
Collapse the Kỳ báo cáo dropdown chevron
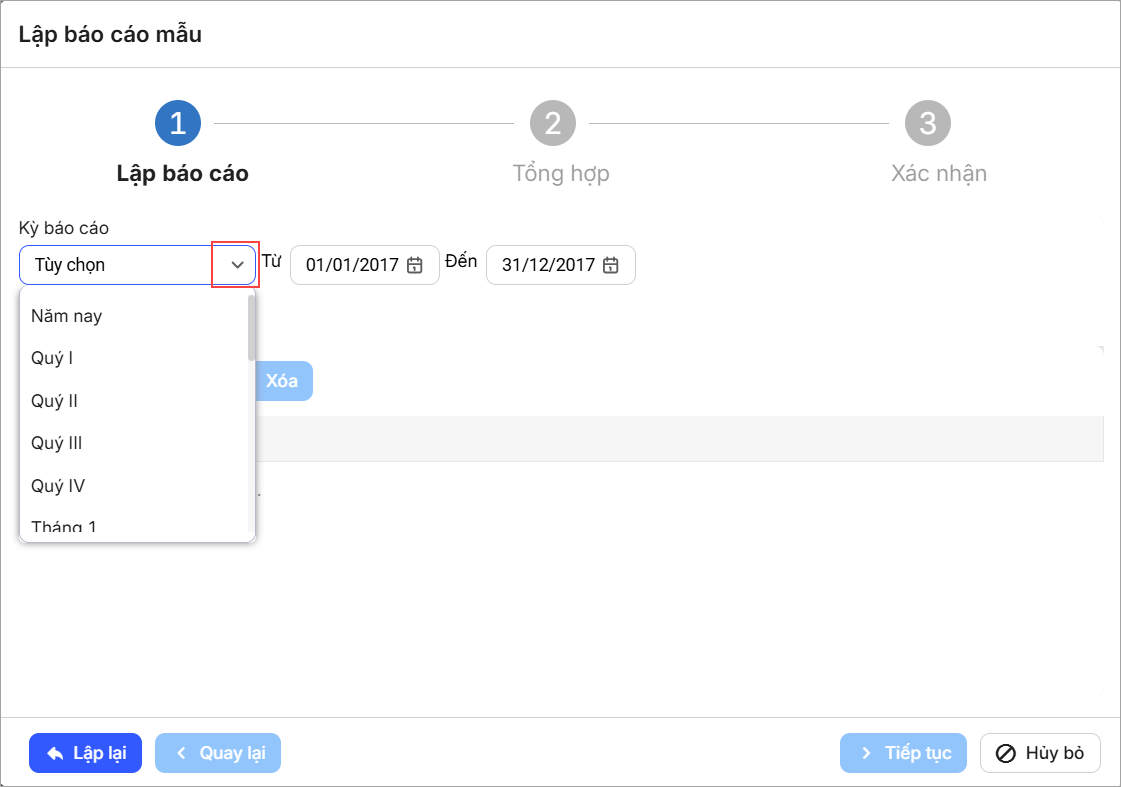pos(237,265)
